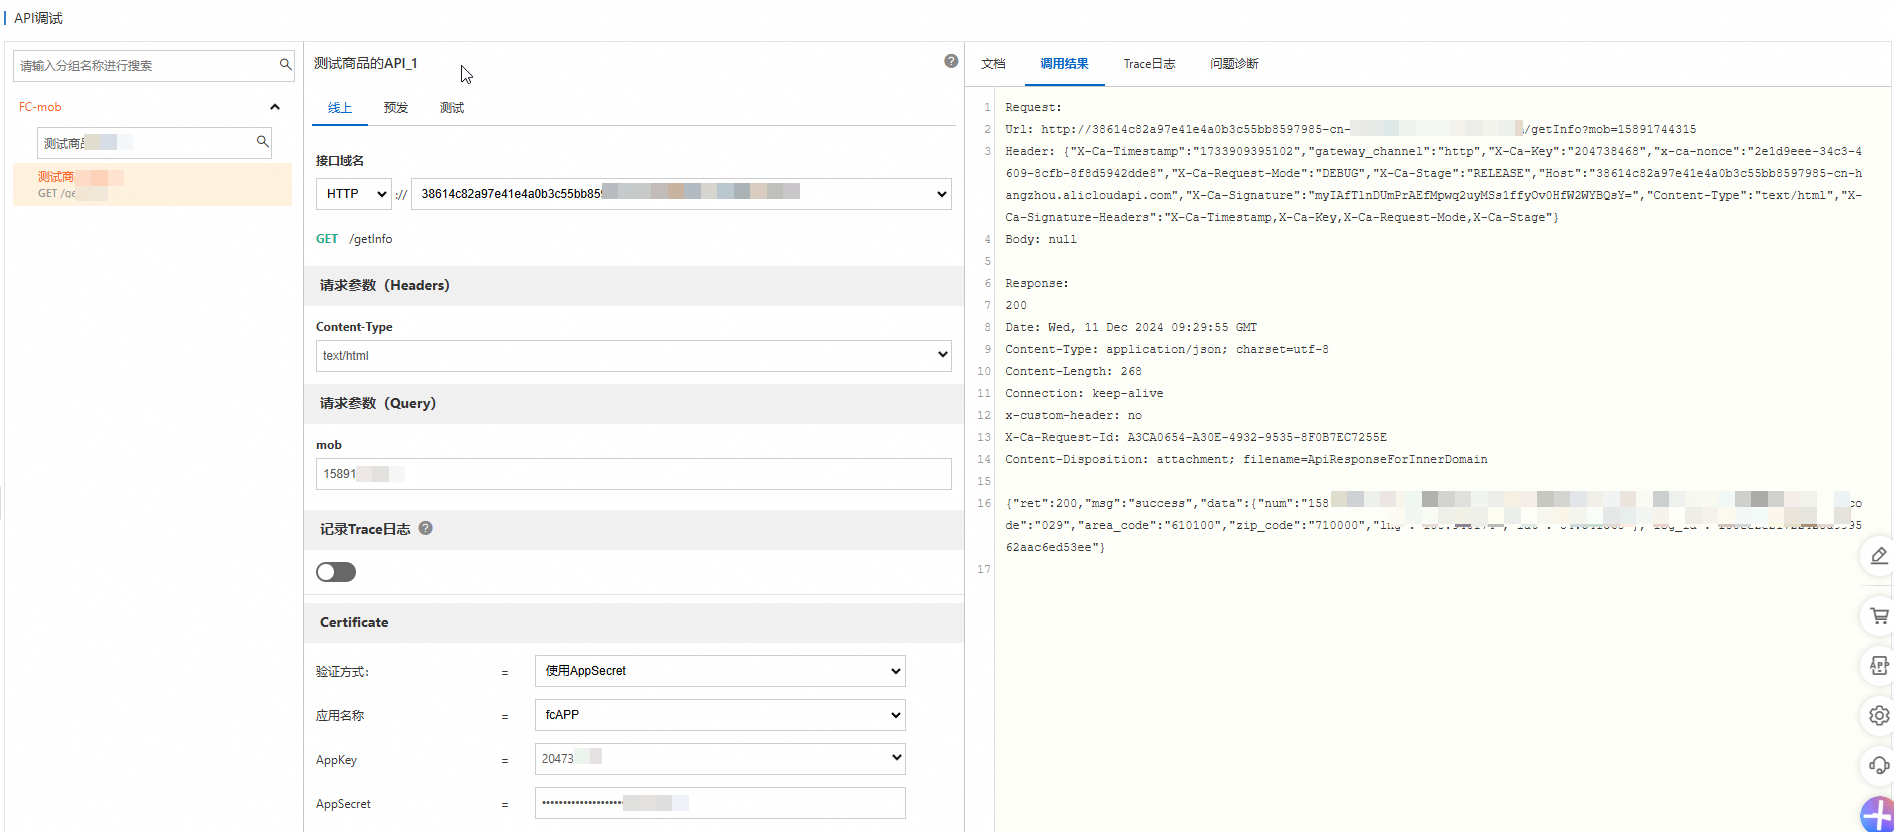Open the Trace日志 tab

coord(1149,64)
